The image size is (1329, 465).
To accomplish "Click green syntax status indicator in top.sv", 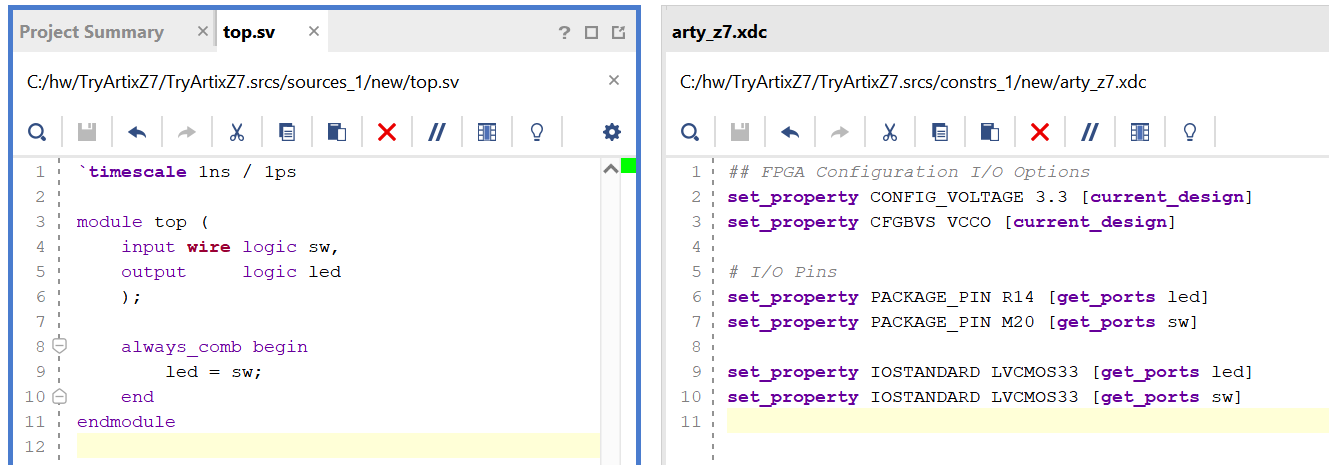I will [629, 165].
